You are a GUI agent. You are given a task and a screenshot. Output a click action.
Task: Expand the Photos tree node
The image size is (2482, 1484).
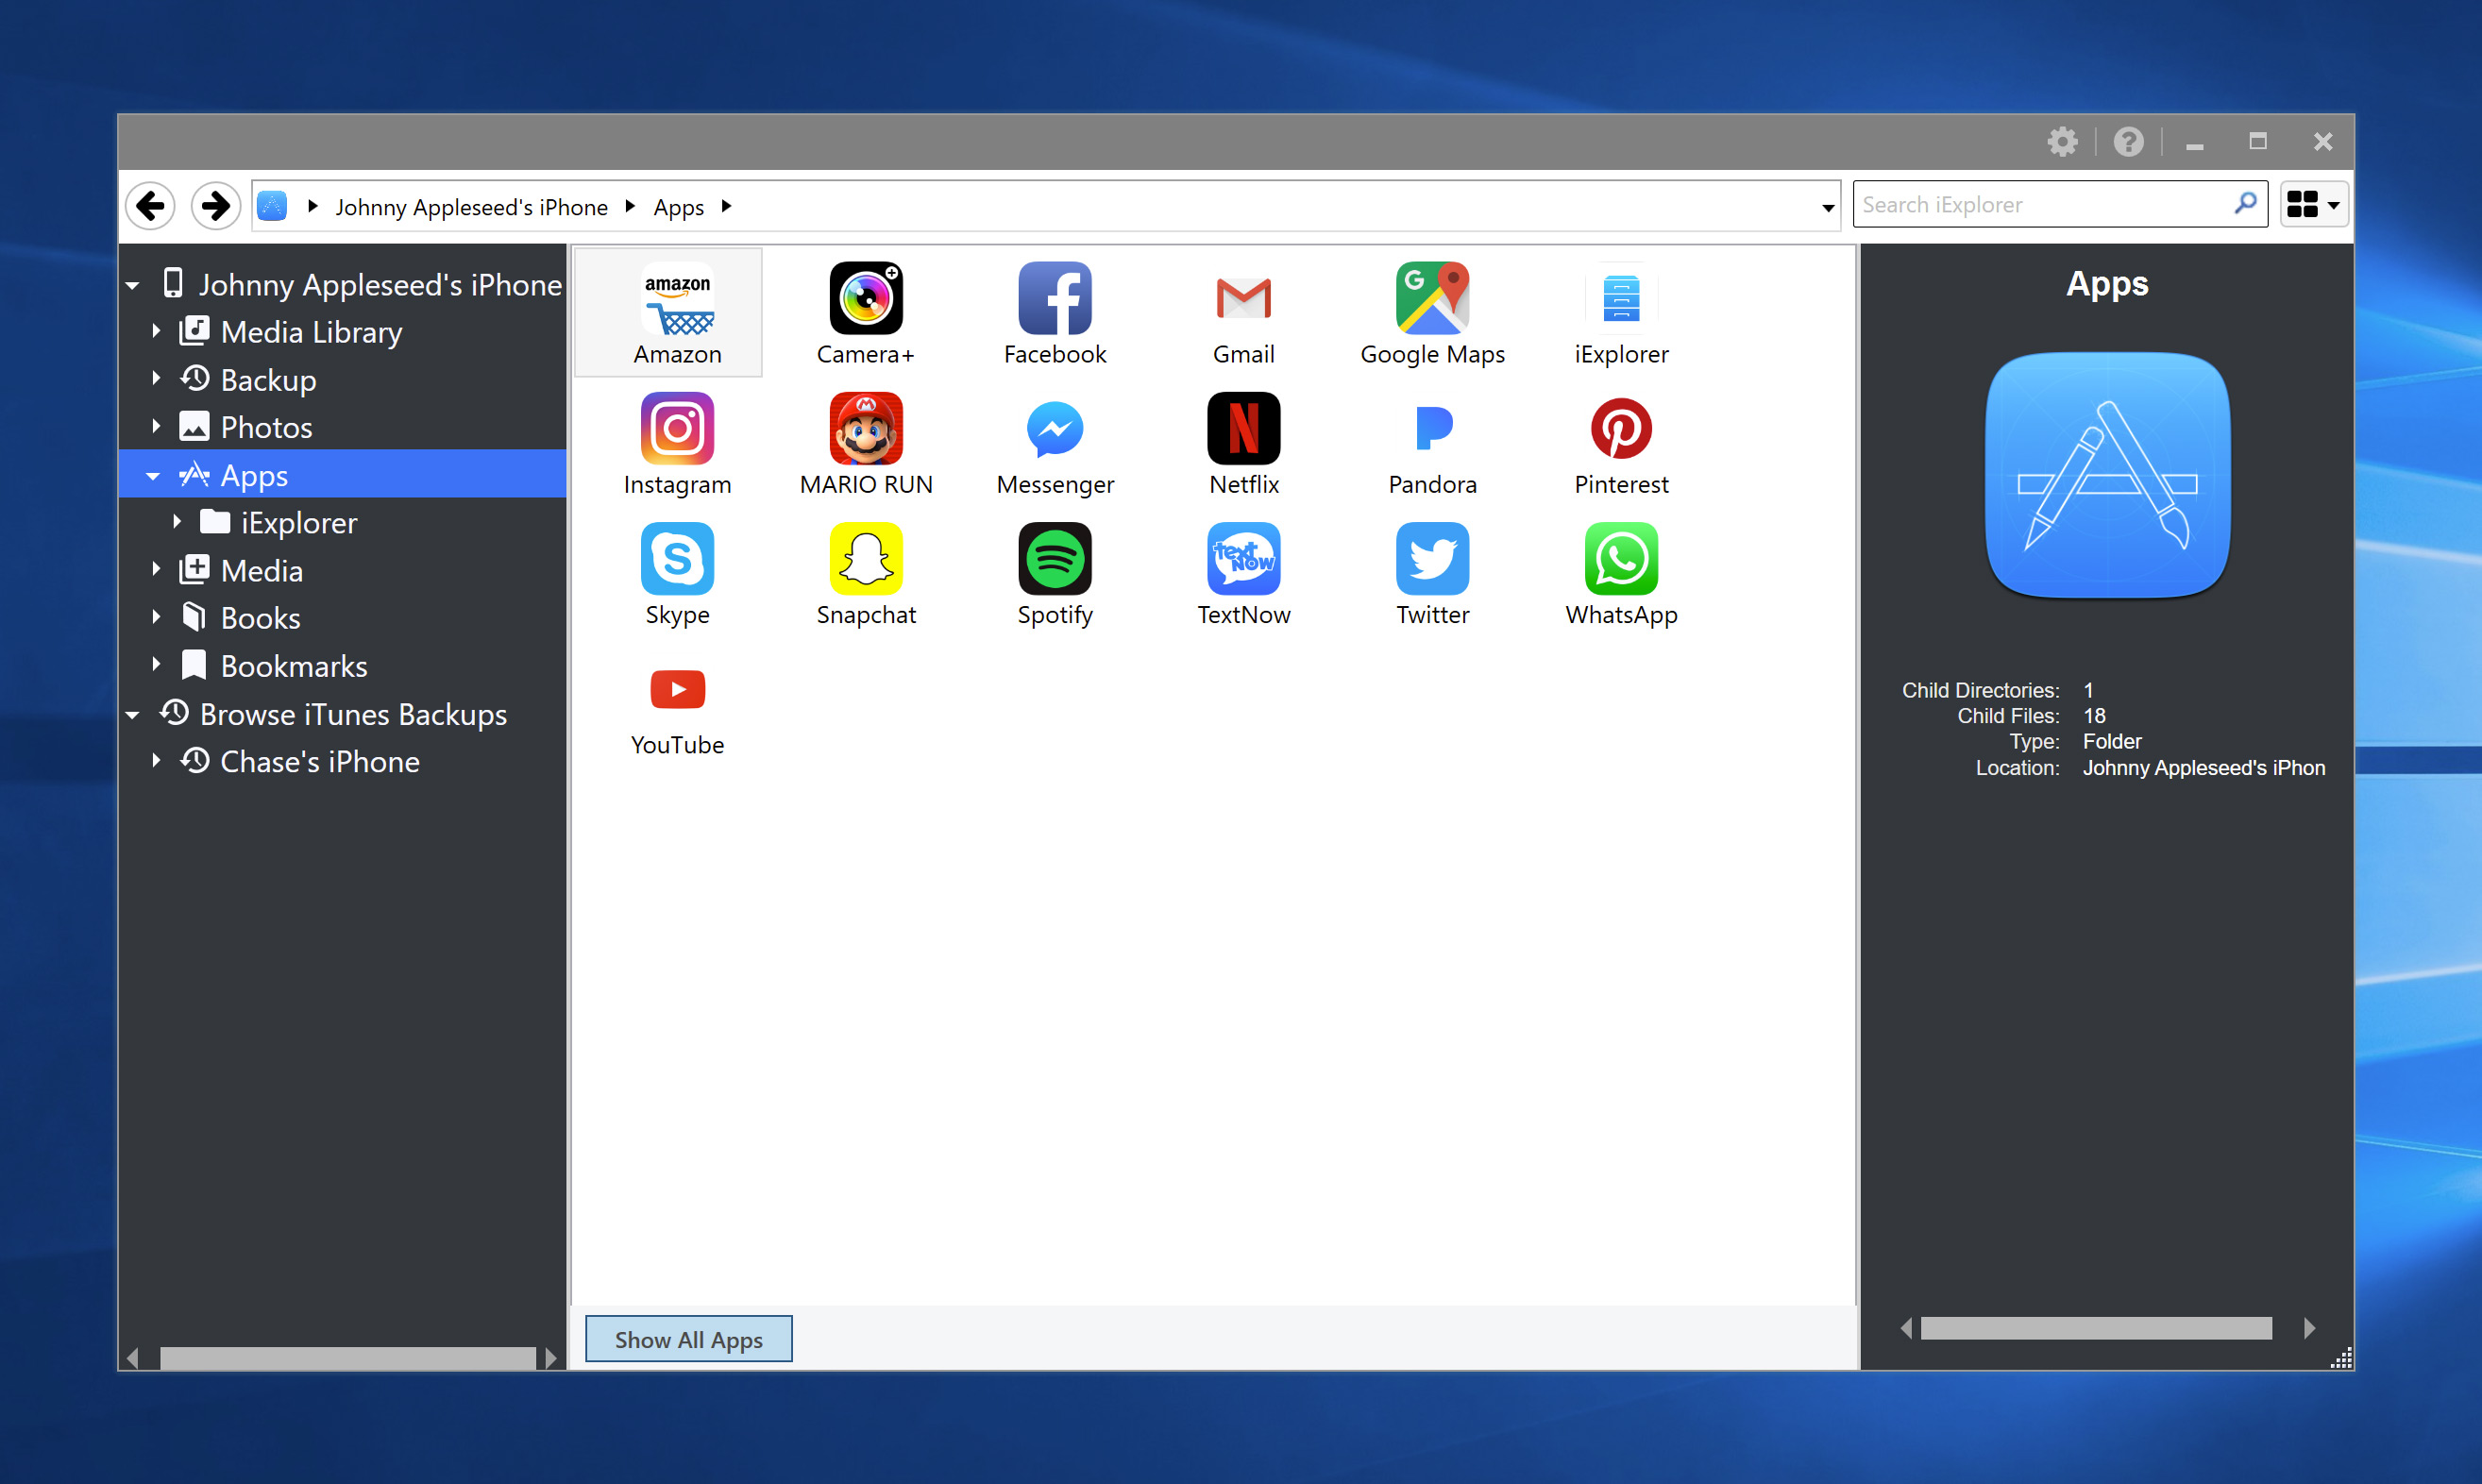156,427
